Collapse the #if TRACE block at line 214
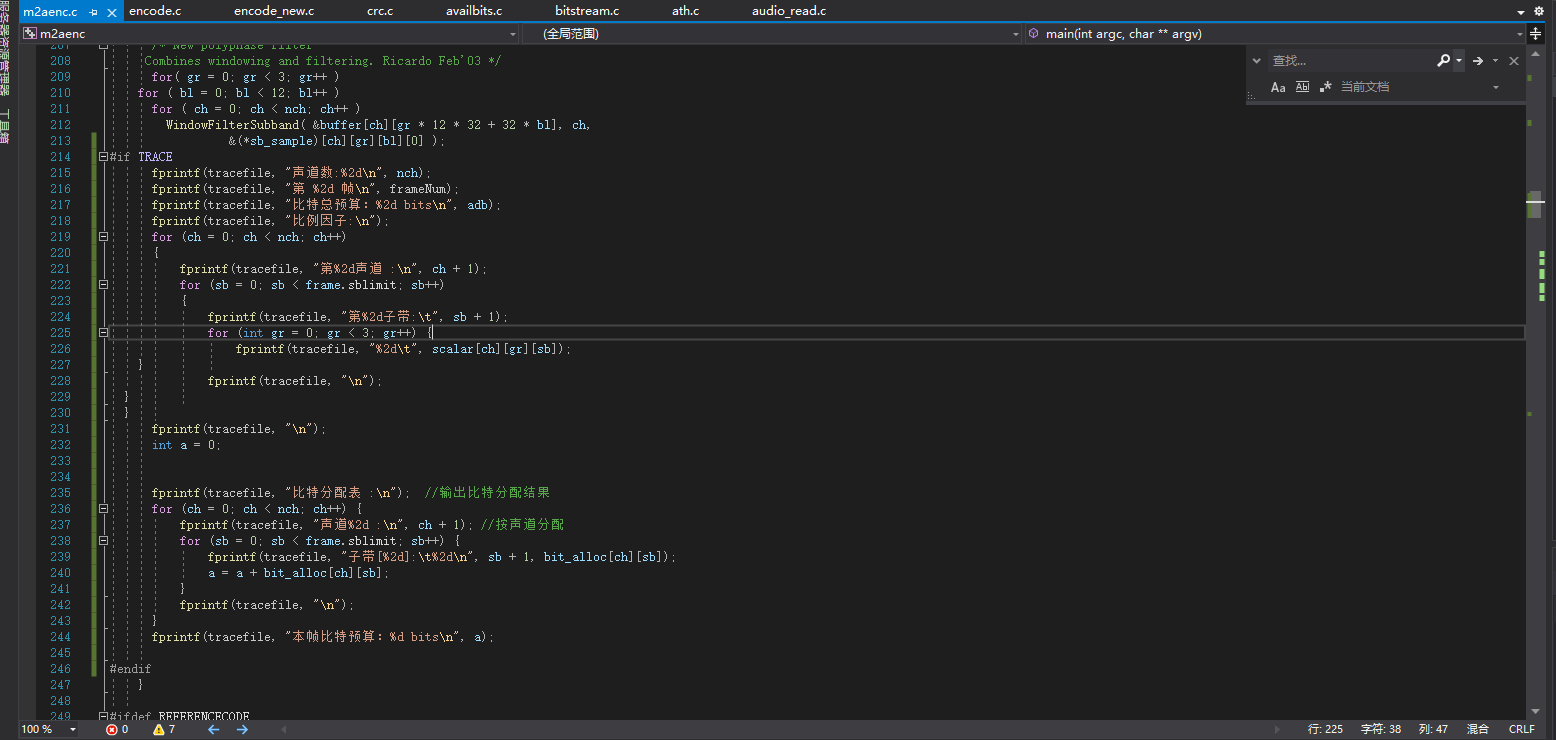This screenshot has height=740, width=1556. point(103,156)
